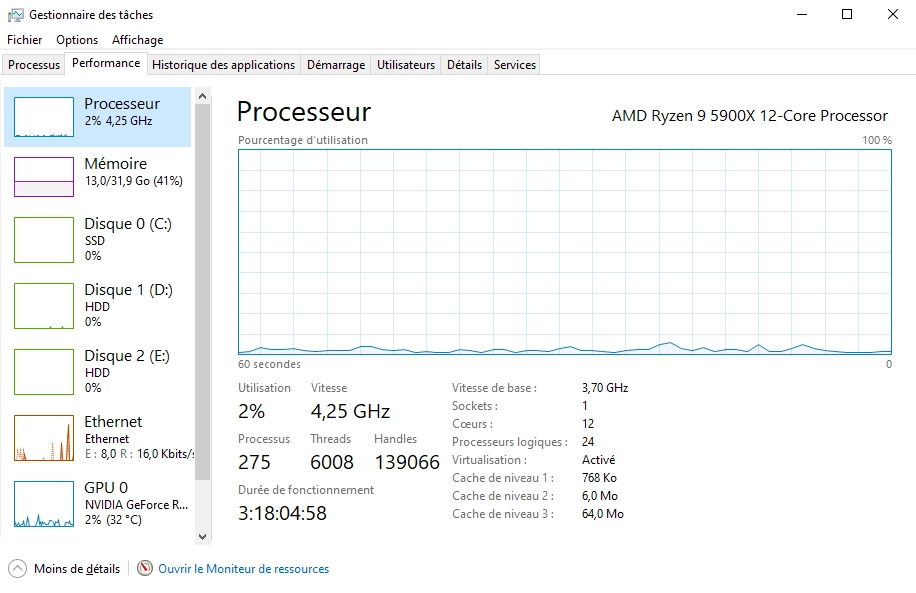Collapse view with Moins de détails chevron

[18, 568]
